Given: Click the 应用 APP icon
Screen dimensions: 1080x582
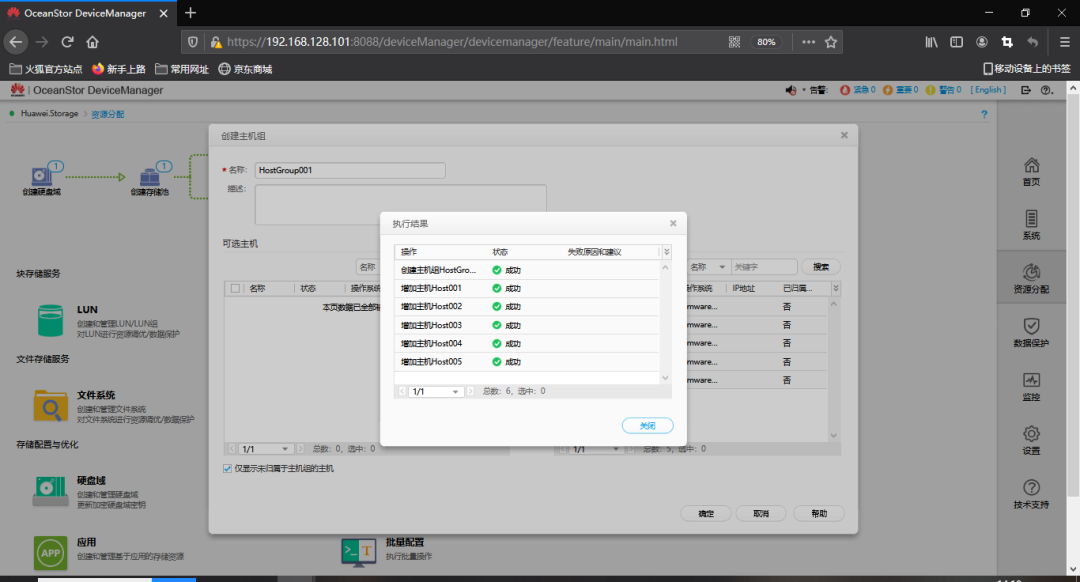Looking at the screenshot, I should [50, 553].
